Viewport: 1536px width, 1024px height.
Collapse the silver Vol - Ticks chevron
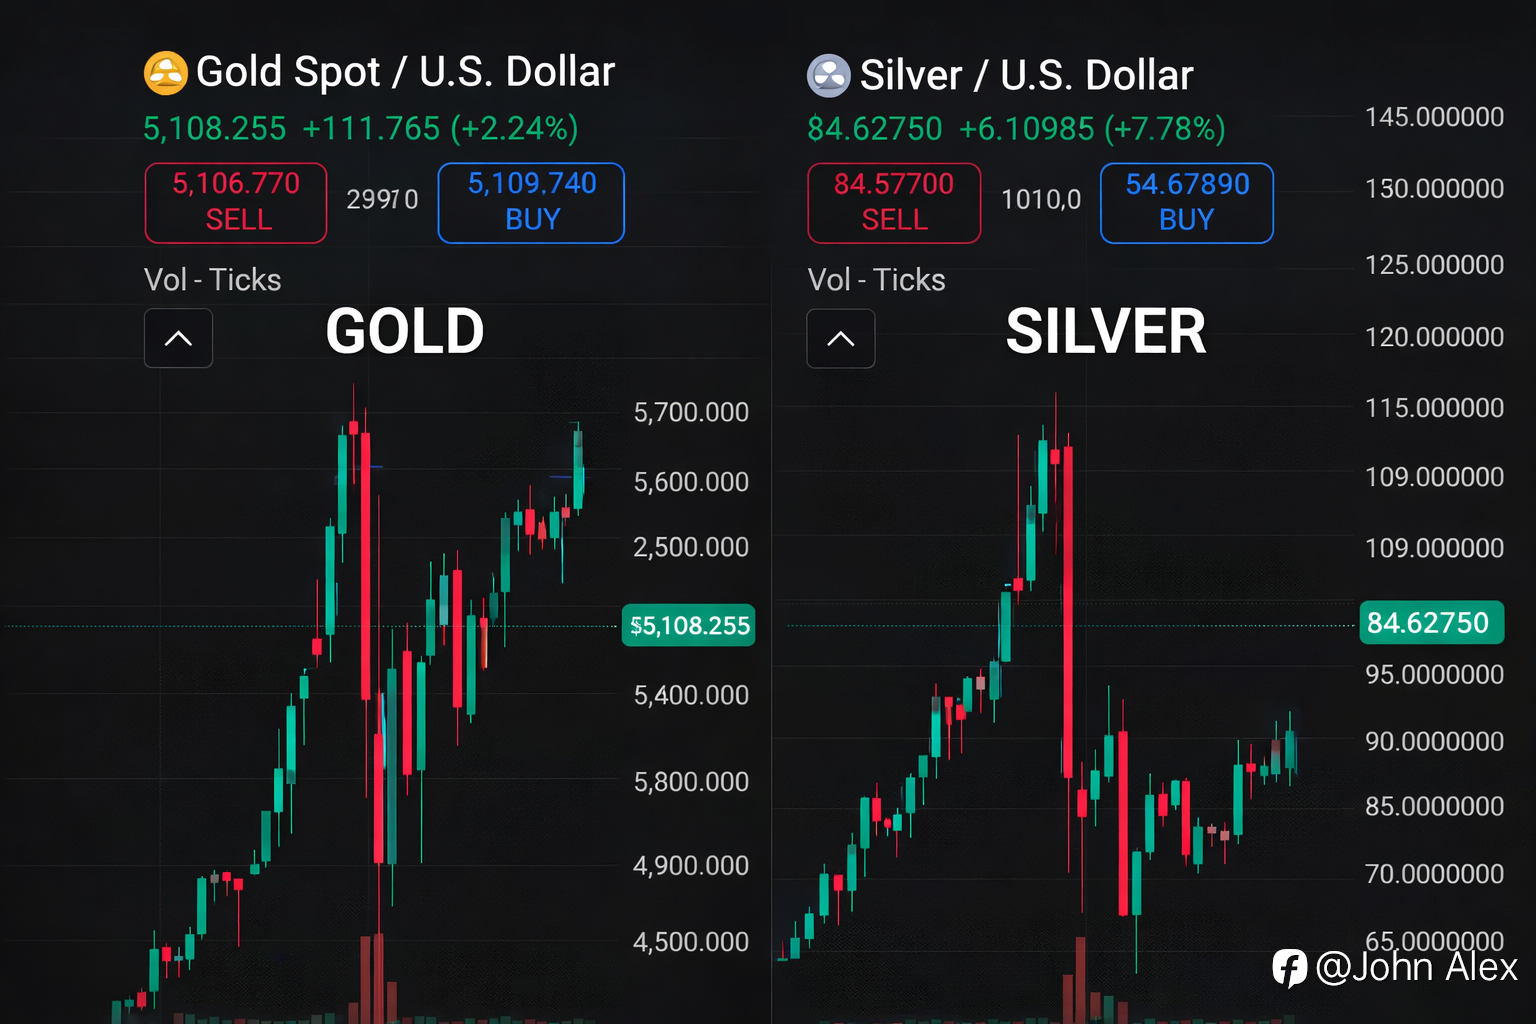tap(841, 339)
